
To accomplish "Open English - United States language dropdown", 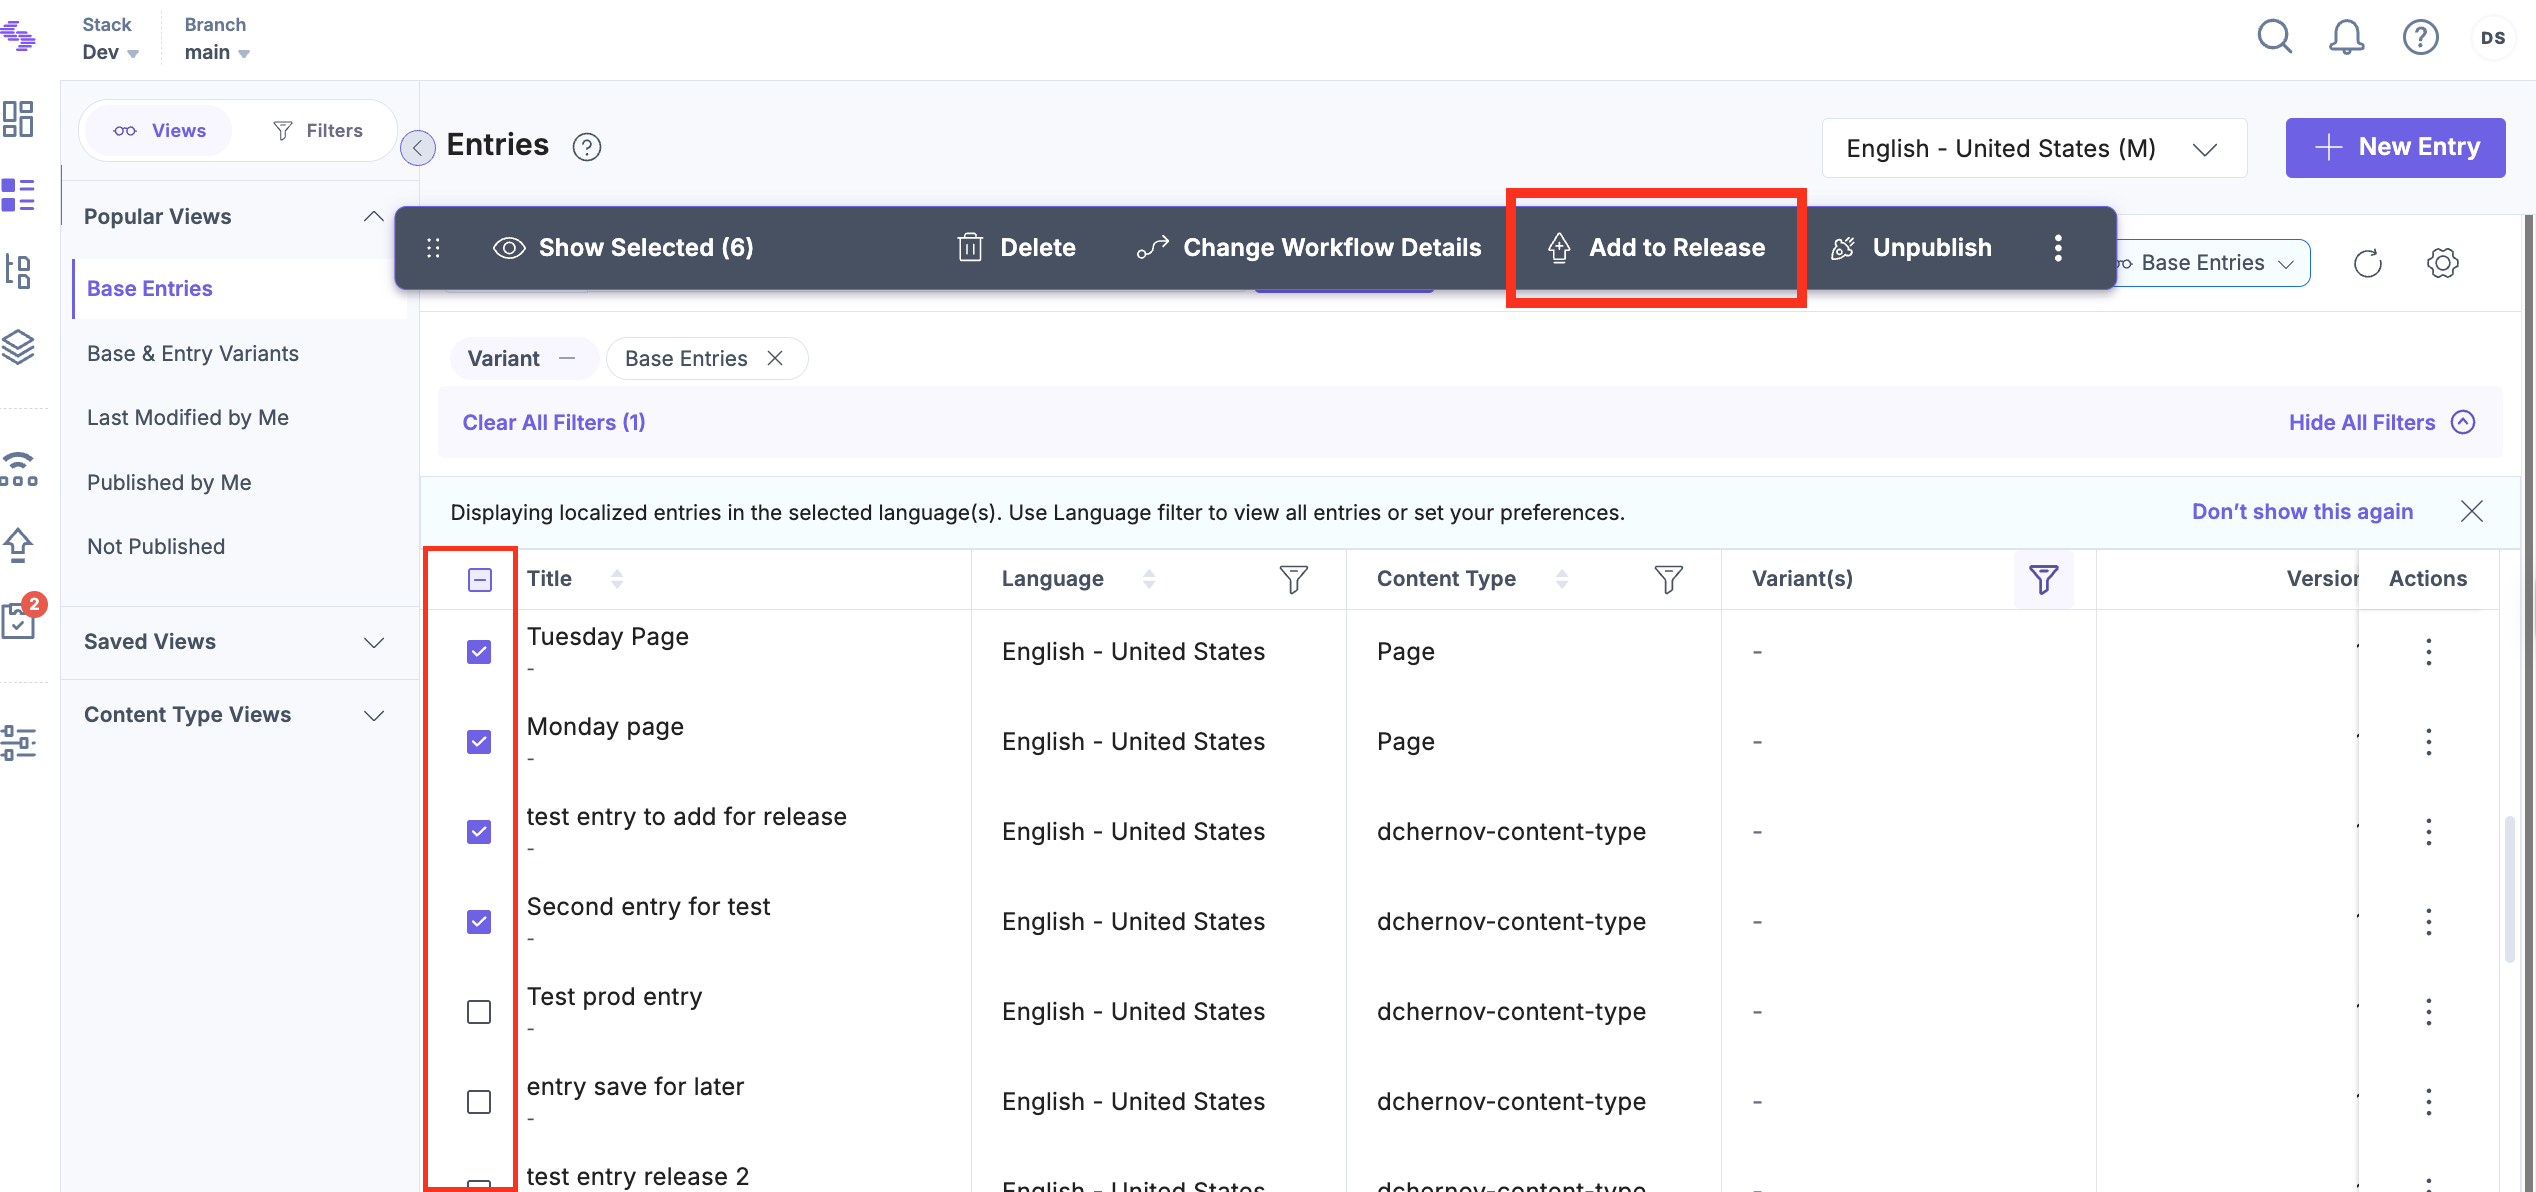I will pyautogui.click(x=2034, y=149).
